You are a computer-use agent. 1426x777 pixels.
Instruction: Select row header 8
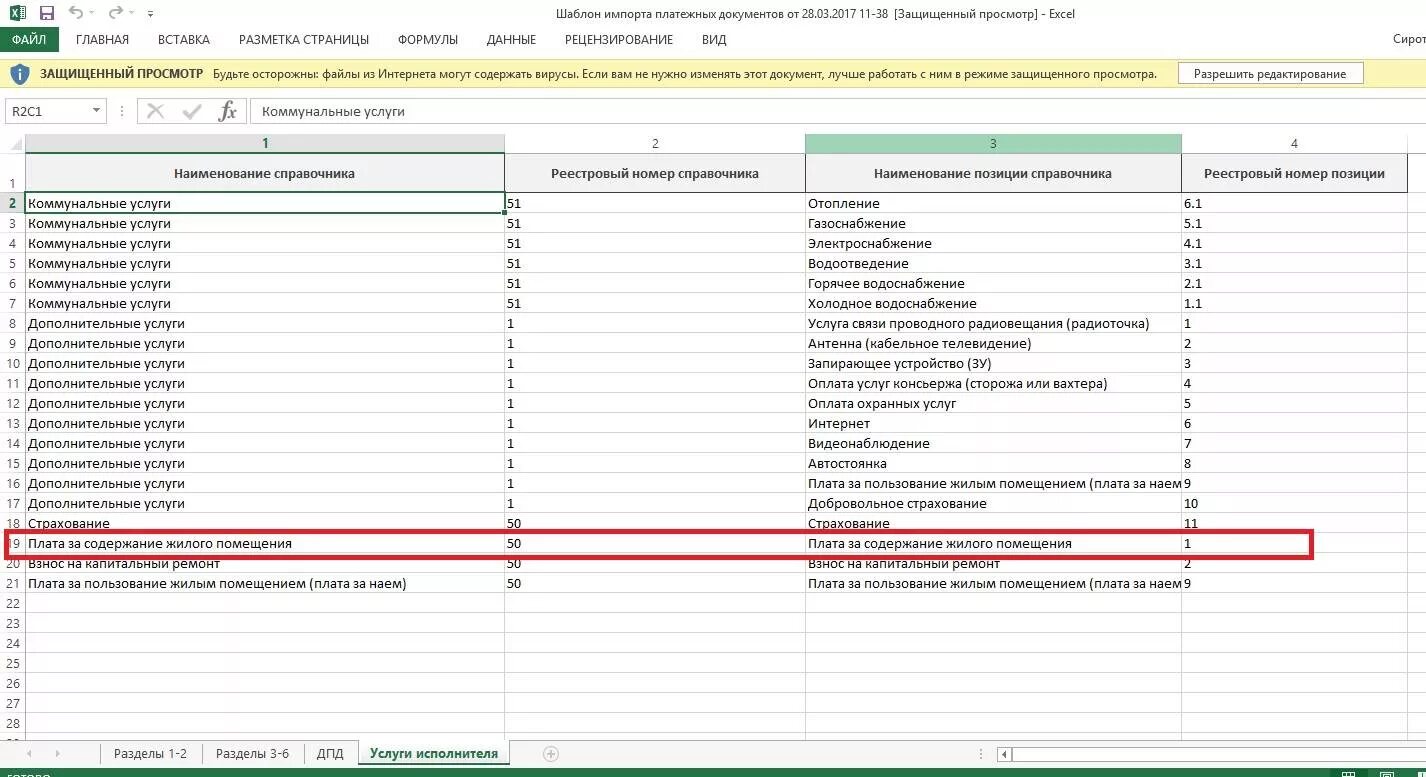pyautogui.click(x=13, y=323)
